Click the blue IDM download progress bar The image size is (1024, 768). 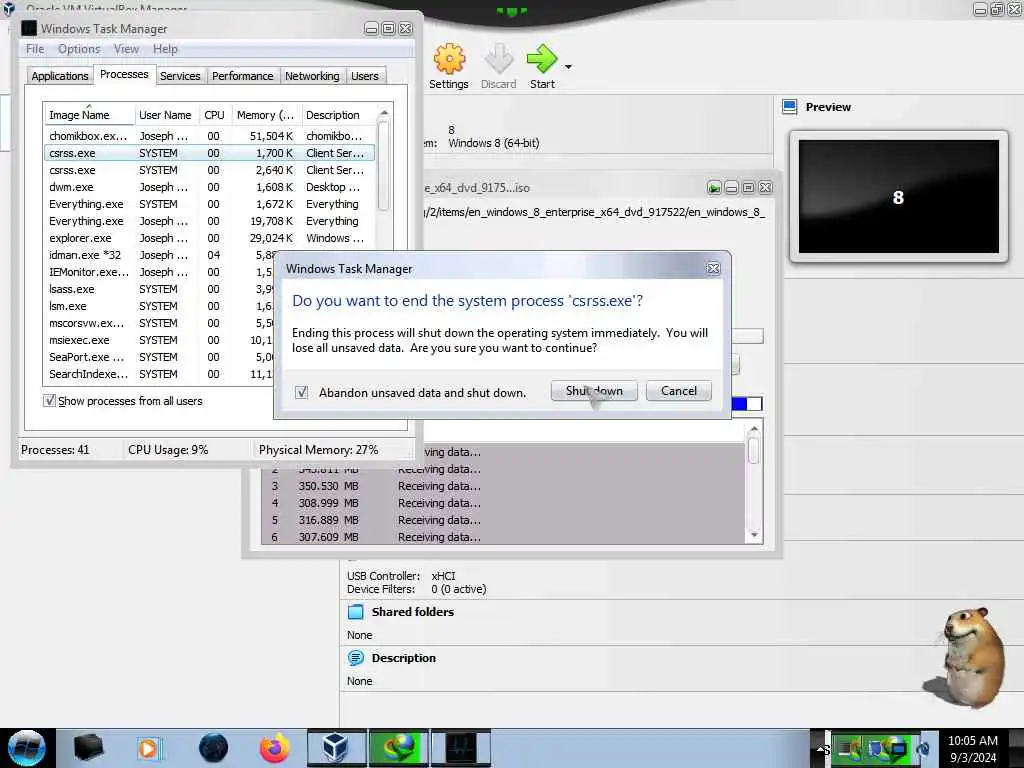[746, 404]
